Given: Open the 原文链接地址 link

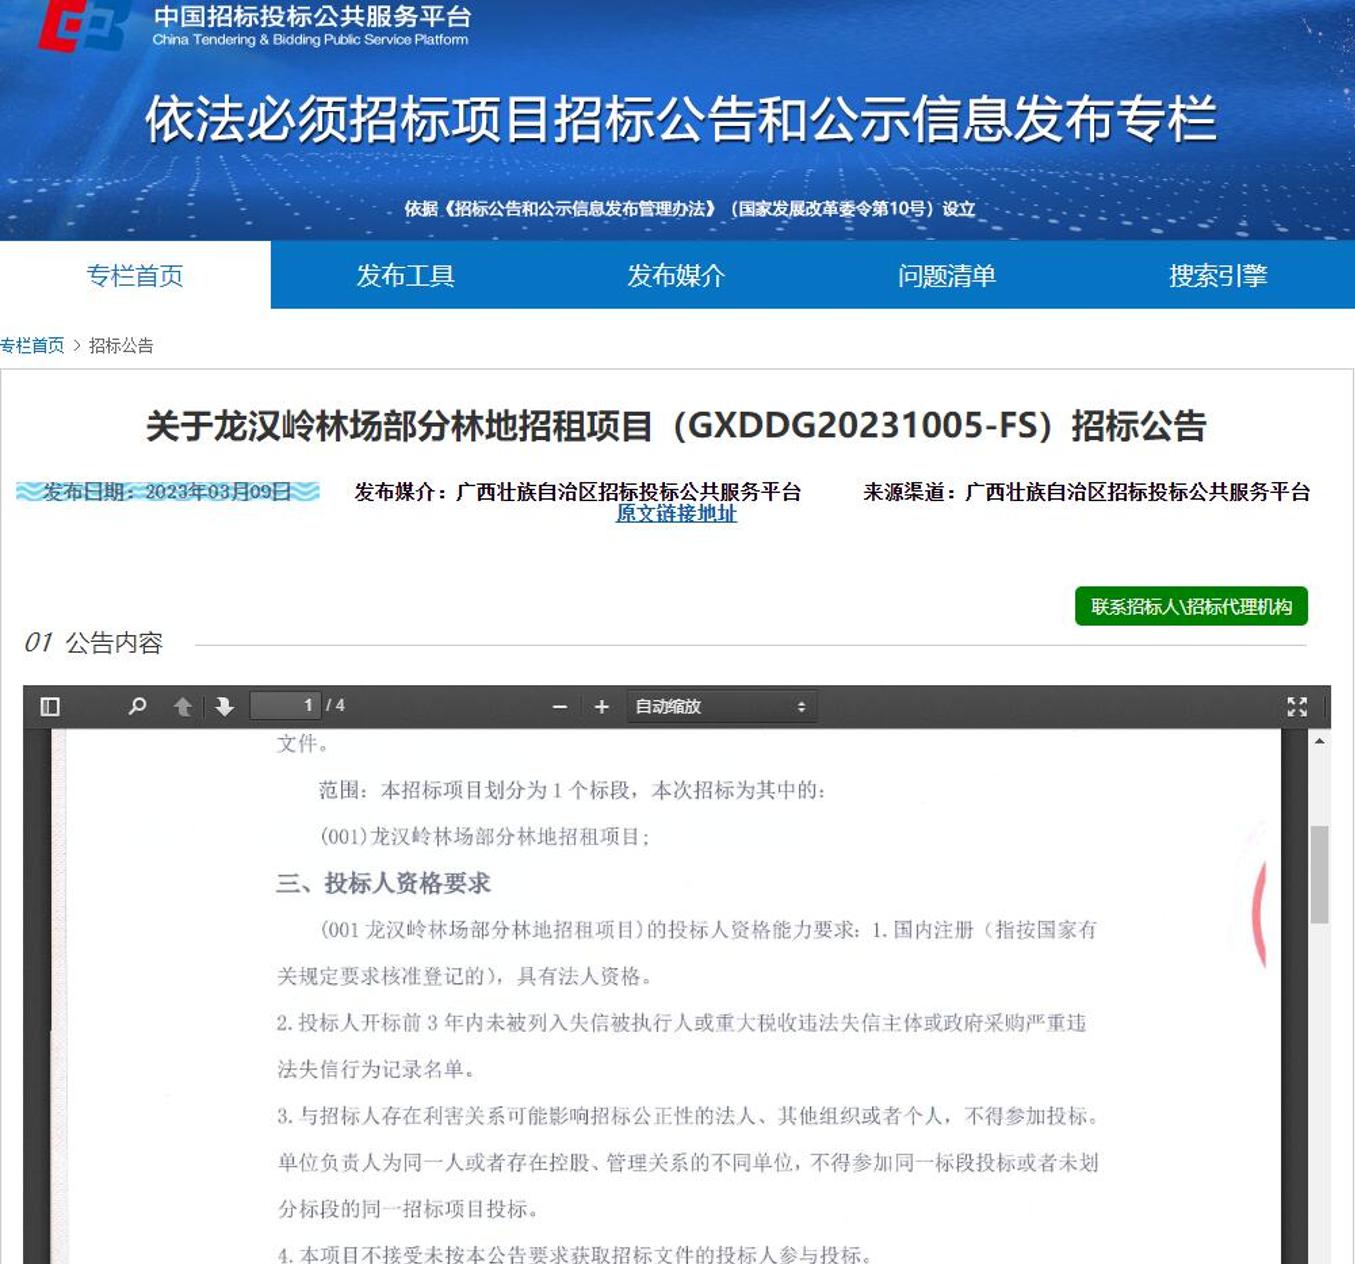Looking at the screenshot, I should coord(676,514).
